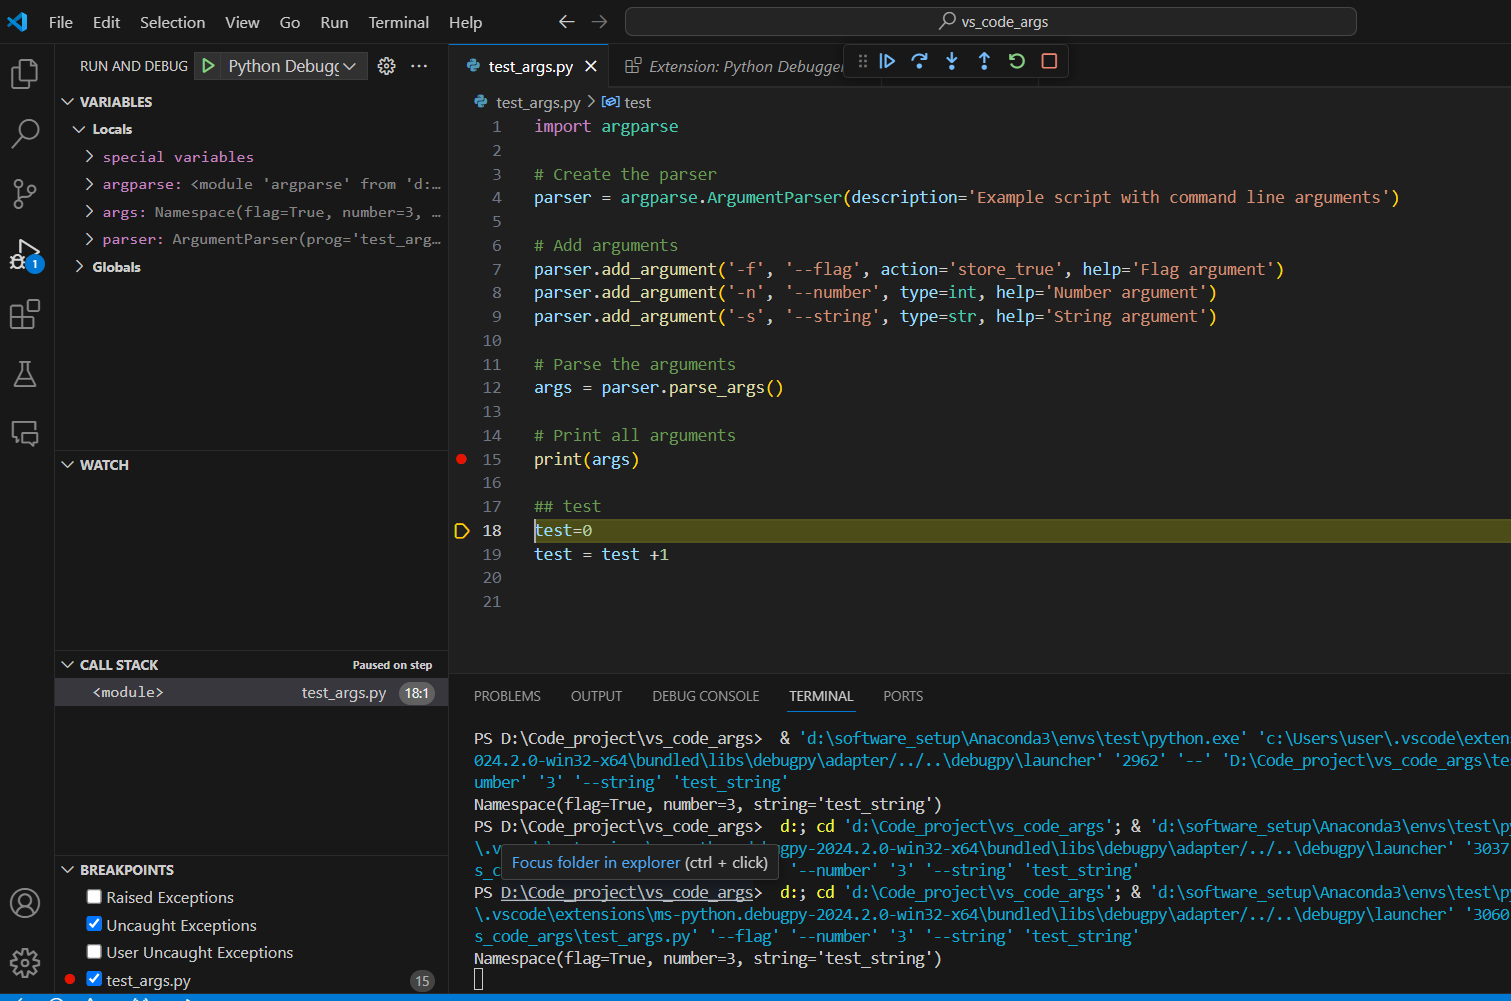Uncheck the Uncaught Exceptions checkbox
The image size is (1511, 1001).
click(x=94, y=925)
